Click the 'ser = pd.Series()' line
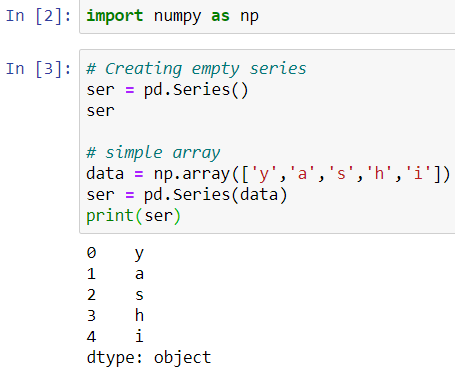 tap(167, 90)
